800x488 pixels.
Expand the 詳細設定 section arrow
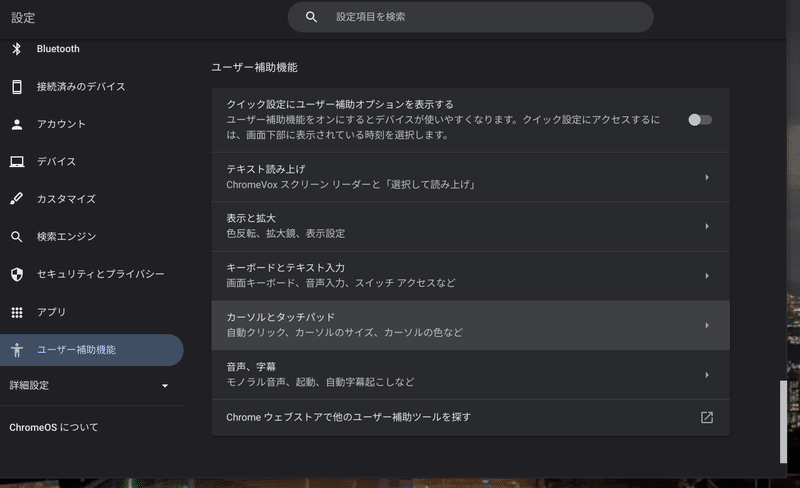pyautogui.click(x=165, y=386)
